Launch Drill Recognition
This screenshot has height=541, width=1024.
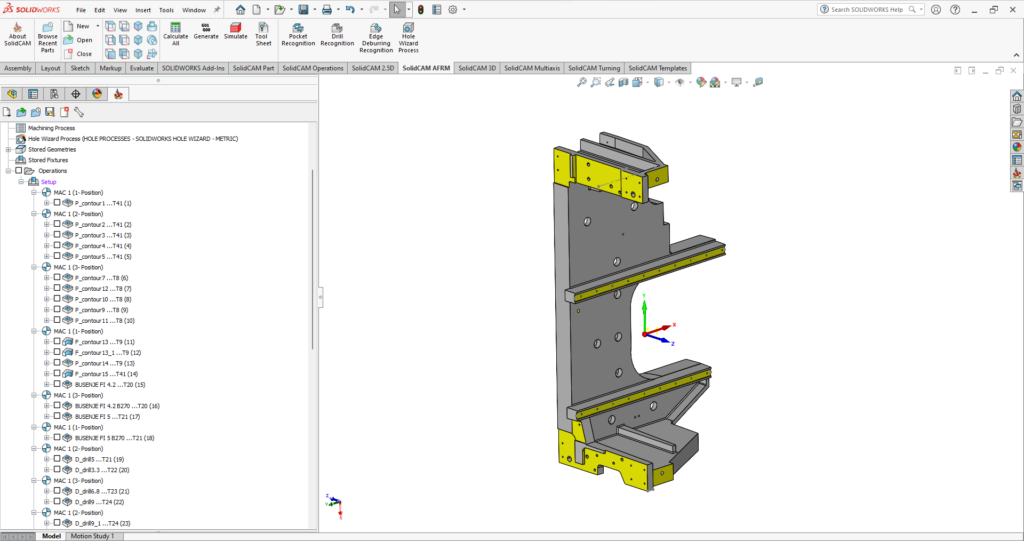point(338,35)
